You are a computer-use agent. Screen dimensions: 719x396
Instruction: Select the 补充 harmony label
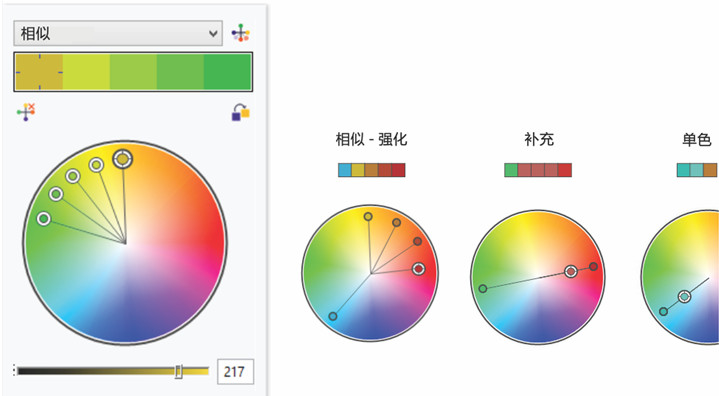[x=539, y=139]
